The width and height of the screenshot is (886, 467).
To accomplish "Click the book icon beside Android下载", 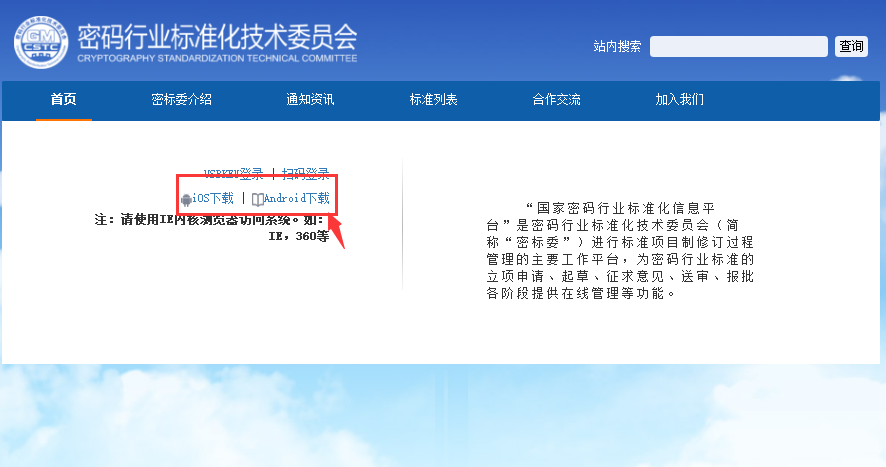I will tap(257, 199).
